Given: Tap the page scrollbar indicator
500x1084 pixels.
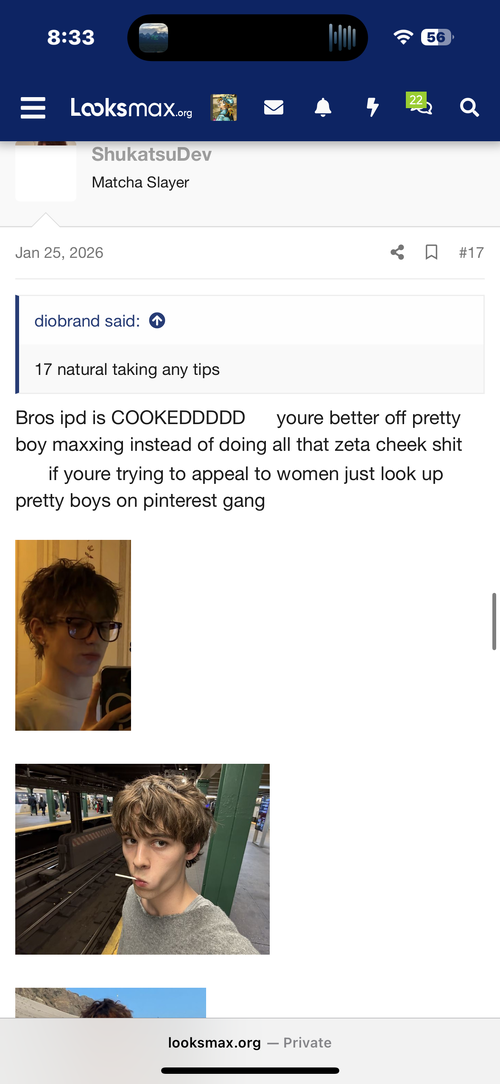Looking at the screenshot, I should pos(494,621).
